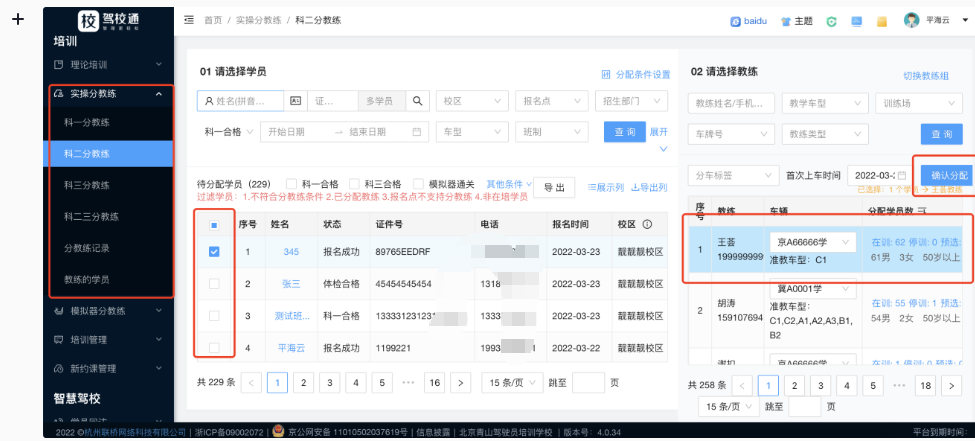Click the 展示列 column display icon
The height and width of the screenshot is (441, 975).
coord(591,187)
